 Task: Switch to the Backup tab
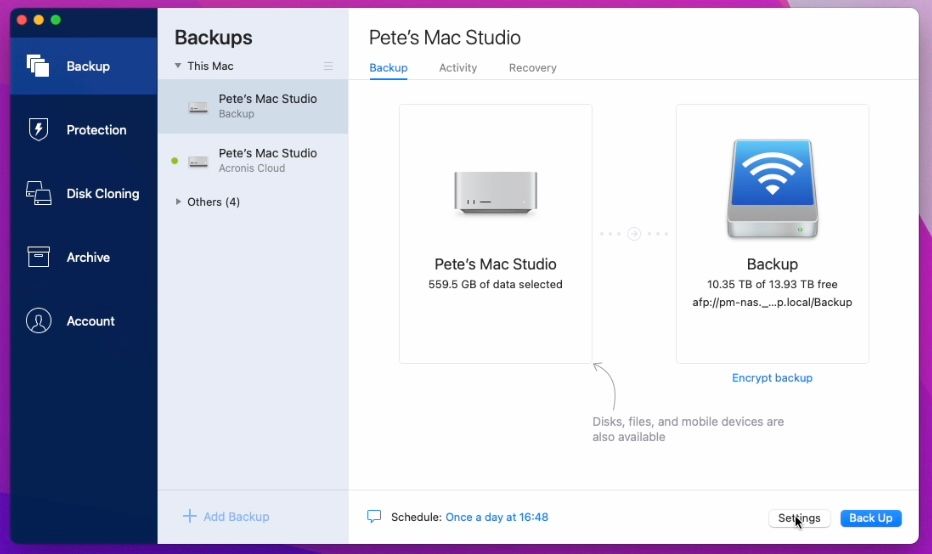tap(388, 68)
